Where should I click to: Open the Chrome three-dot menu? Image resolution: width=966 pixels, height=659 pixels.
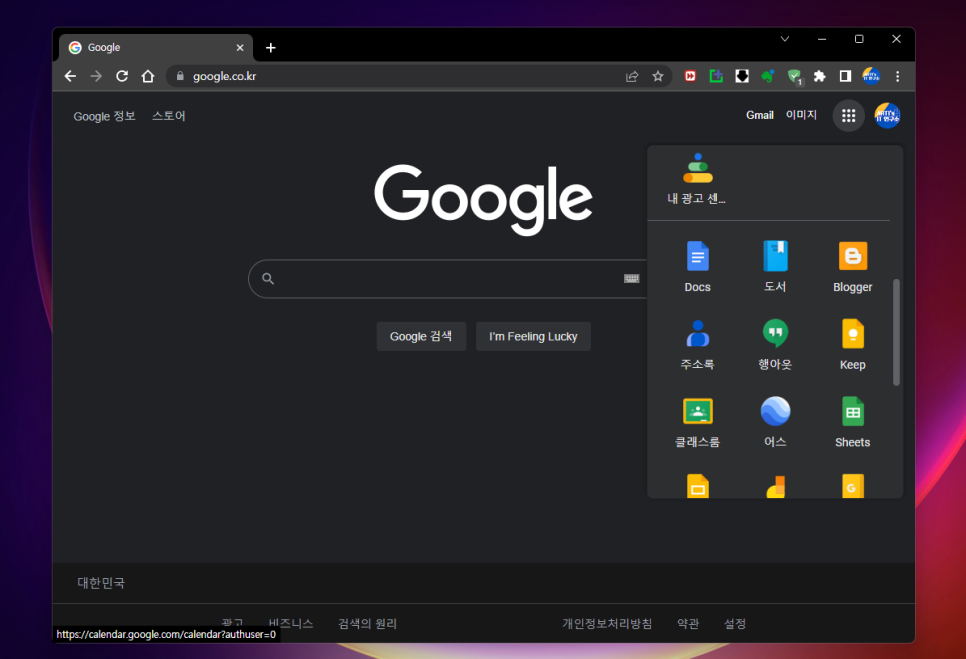coord(898,76)
